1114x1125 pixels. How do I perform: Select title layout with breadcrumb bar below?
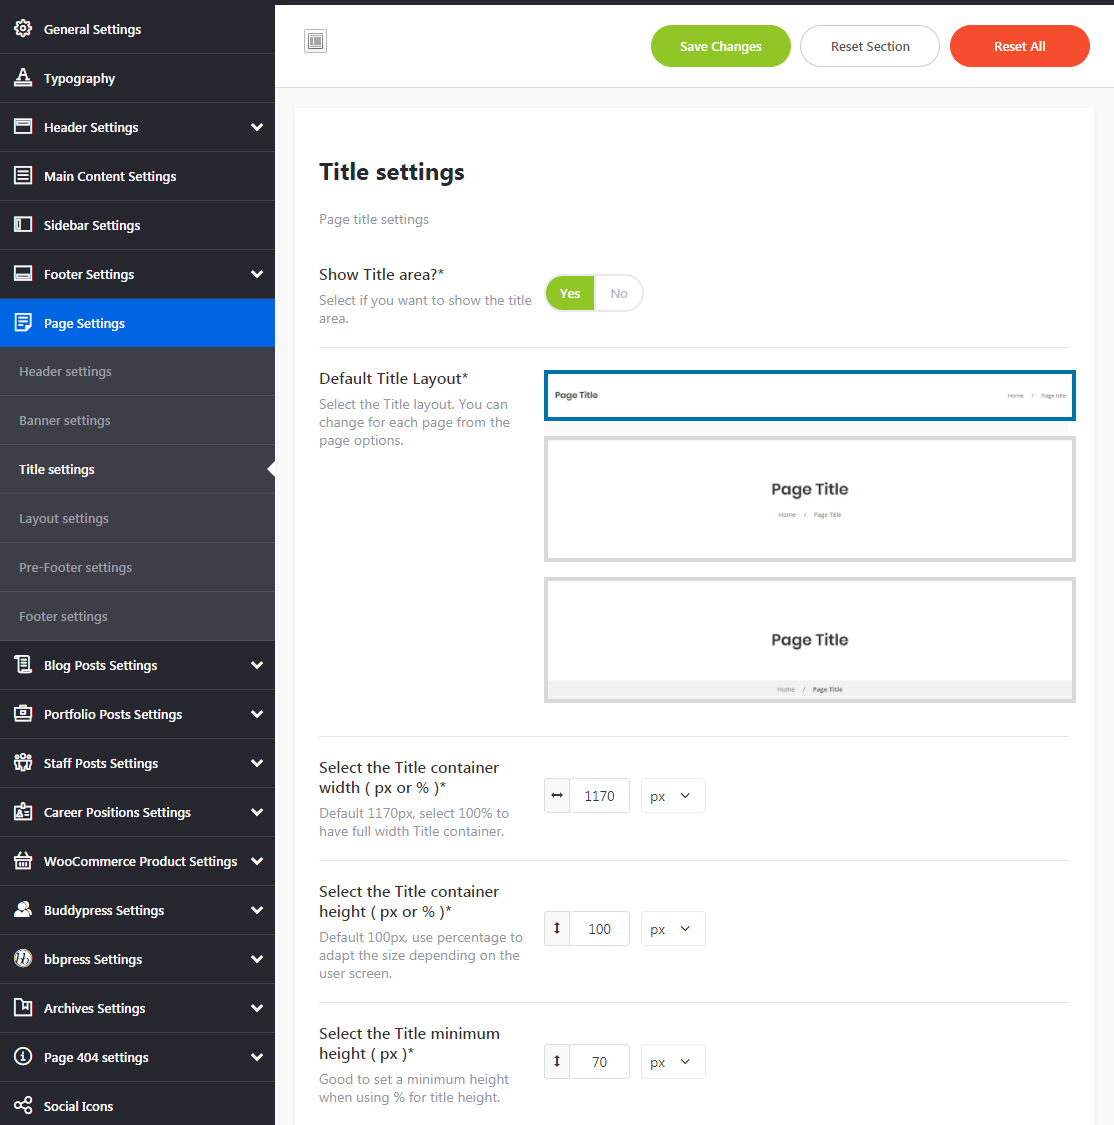[x=809, y=640]
